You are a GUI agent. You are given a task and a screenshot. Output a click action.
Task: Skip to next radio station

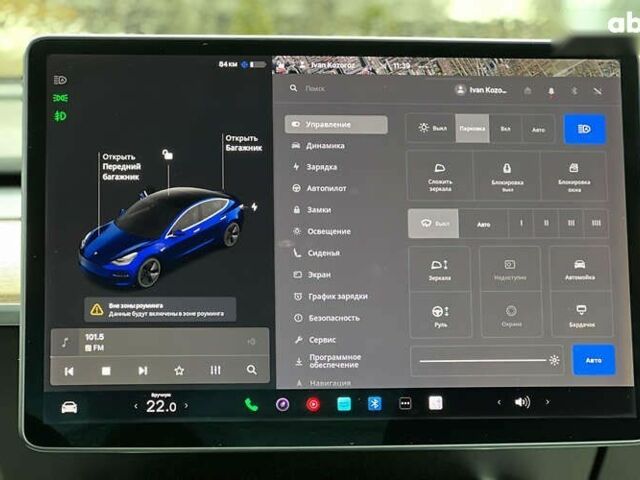(142, 371)
